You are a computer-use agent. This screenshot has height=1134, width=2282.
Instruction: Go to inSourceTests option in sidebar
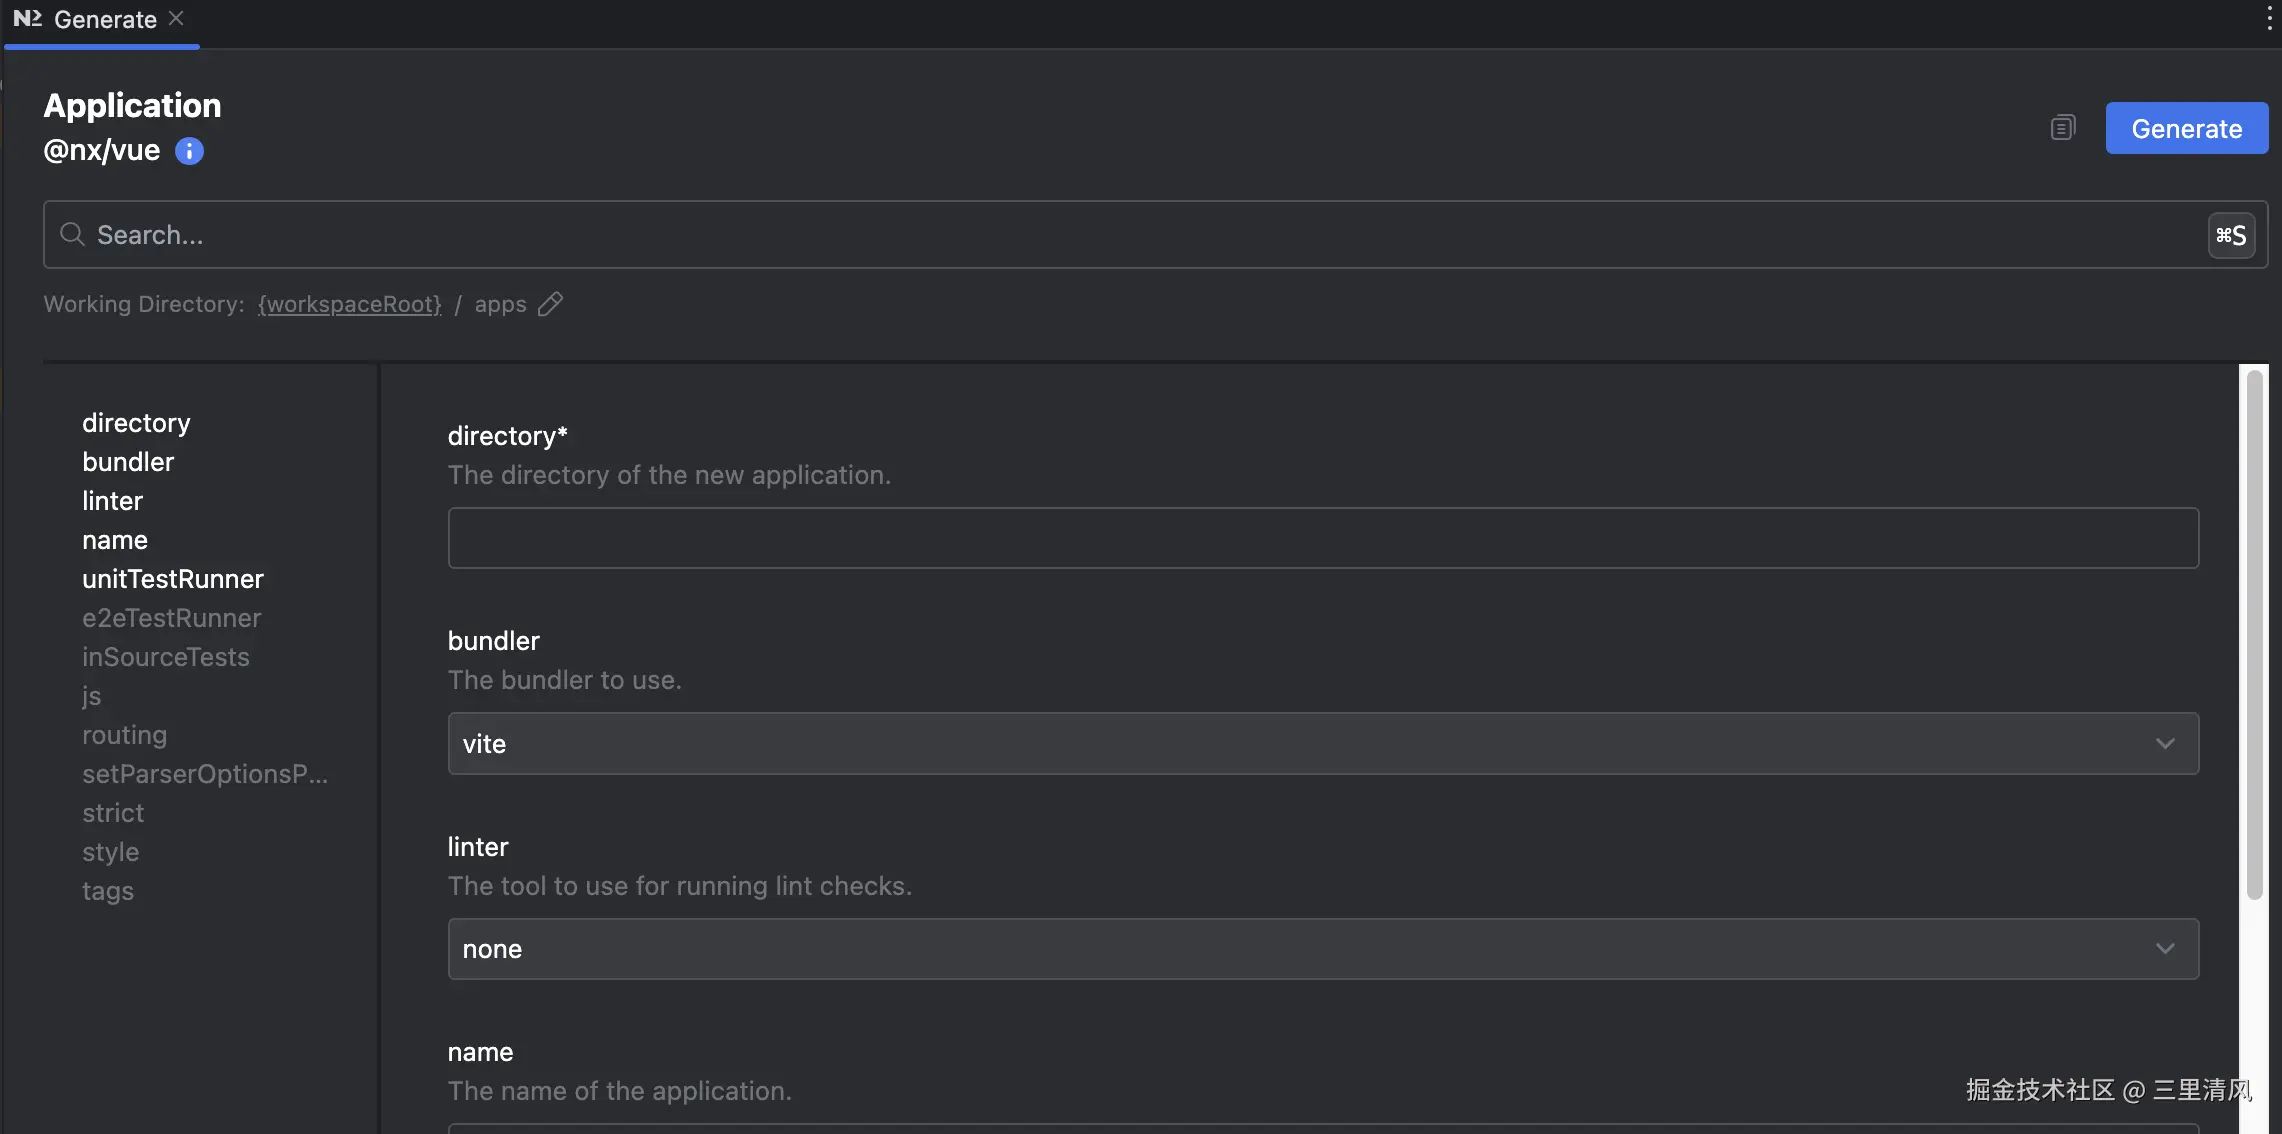[166, 657]
